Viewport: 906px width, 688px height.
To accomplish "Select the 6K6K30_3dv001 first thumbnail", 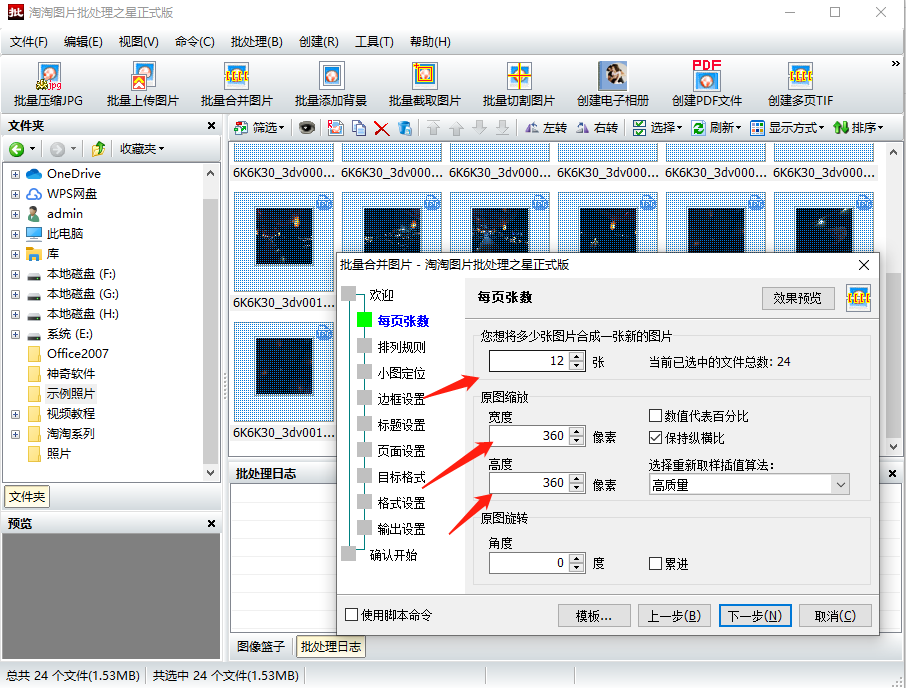I will 284,241.
